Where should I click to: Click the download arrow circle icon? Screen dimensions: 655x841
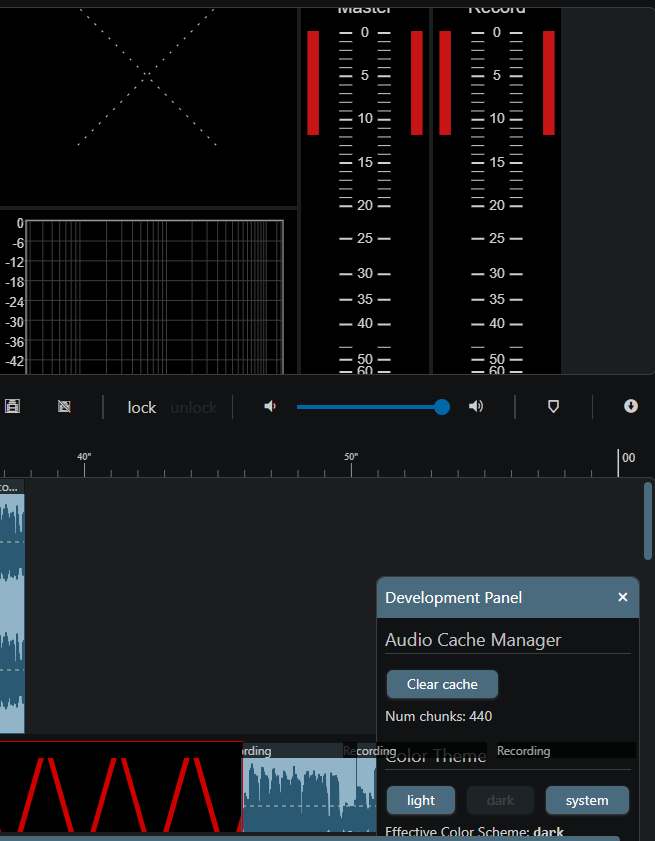coord(631,406)
